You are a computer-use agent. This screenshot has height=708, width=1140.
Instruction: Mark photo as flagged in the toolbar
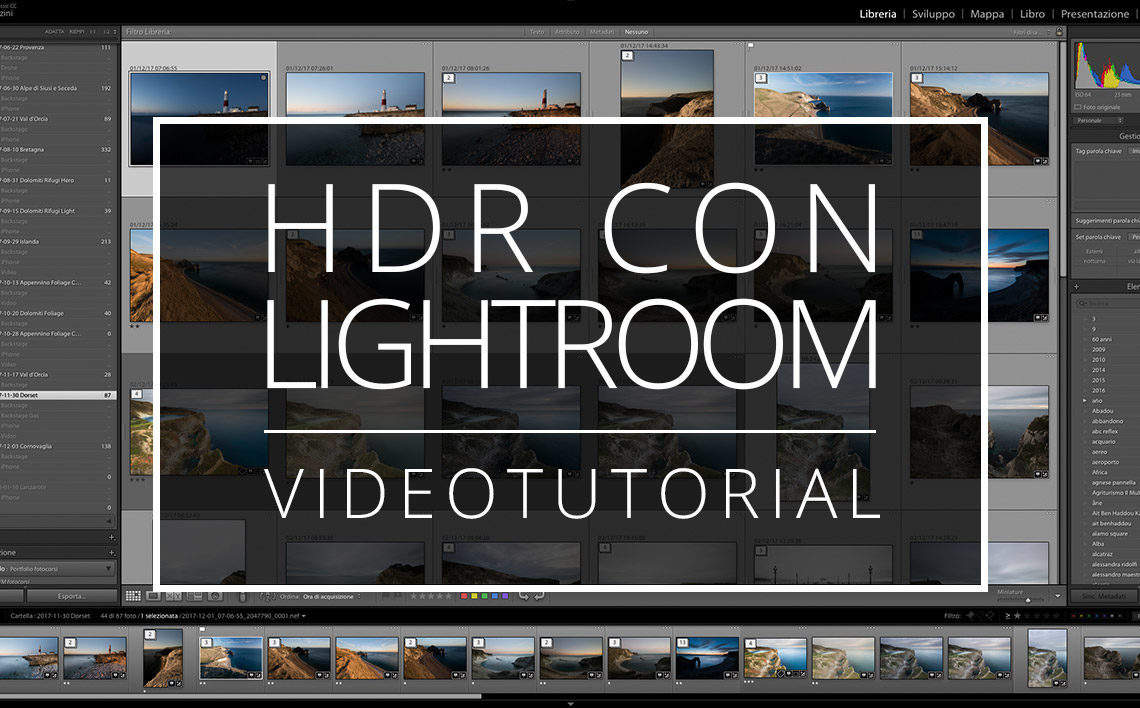[x=386, y=596]
